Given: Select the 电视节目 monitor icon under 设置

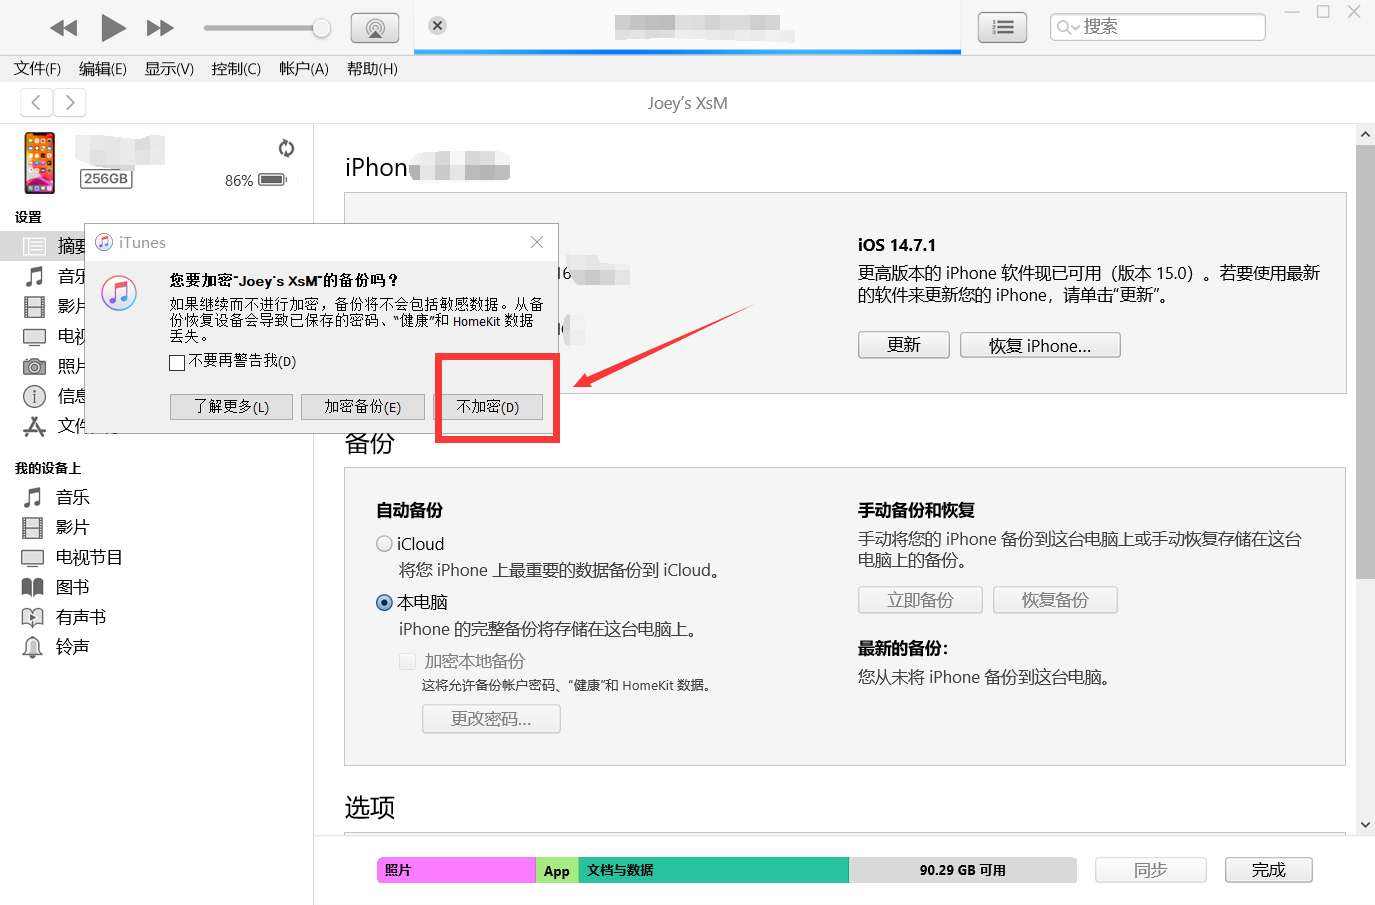Looking at the screenshot, I should [35, 337].
